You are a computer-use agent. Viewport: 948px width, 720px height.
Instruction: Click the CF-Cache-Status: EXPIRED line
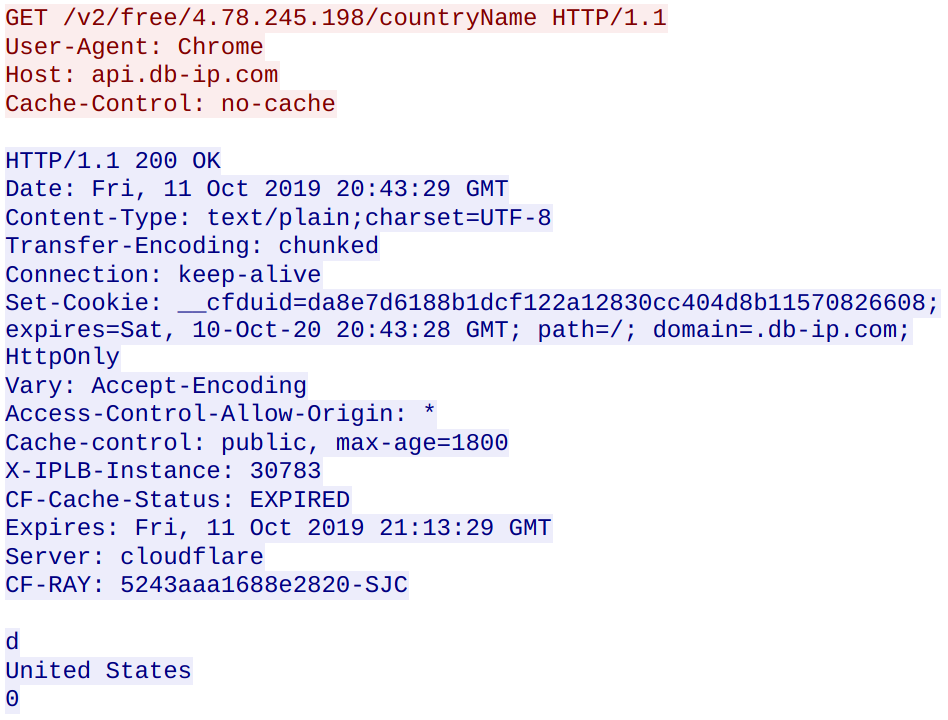click(x=178, y=500)
